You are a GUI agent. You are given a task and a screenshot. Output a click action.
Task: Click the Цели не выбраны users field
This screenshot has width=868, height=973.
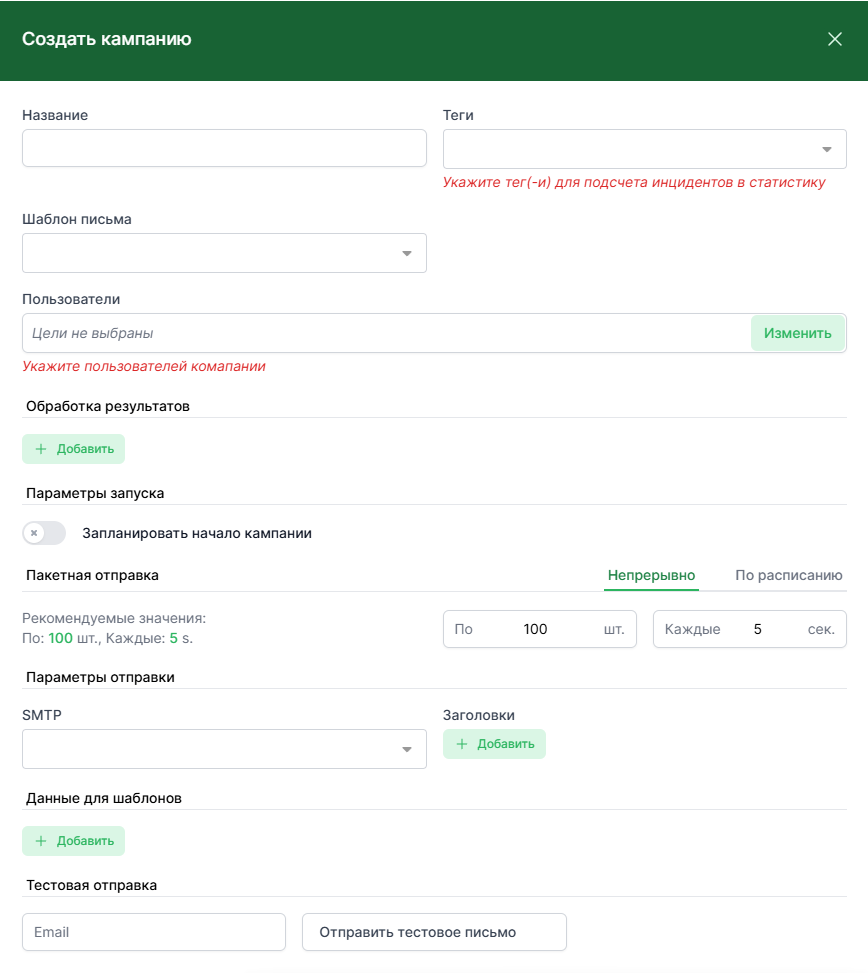click(385, 333)
